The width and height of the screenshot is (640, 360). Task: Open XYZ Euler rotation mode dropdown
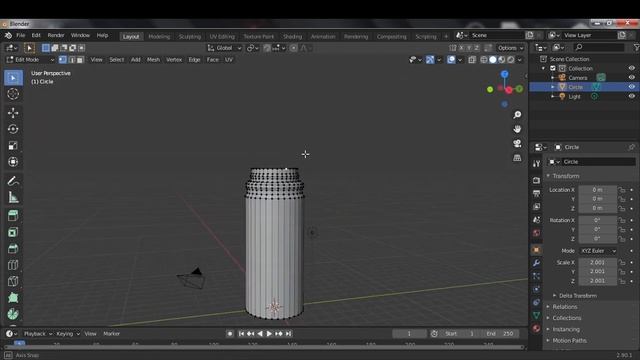598,251
